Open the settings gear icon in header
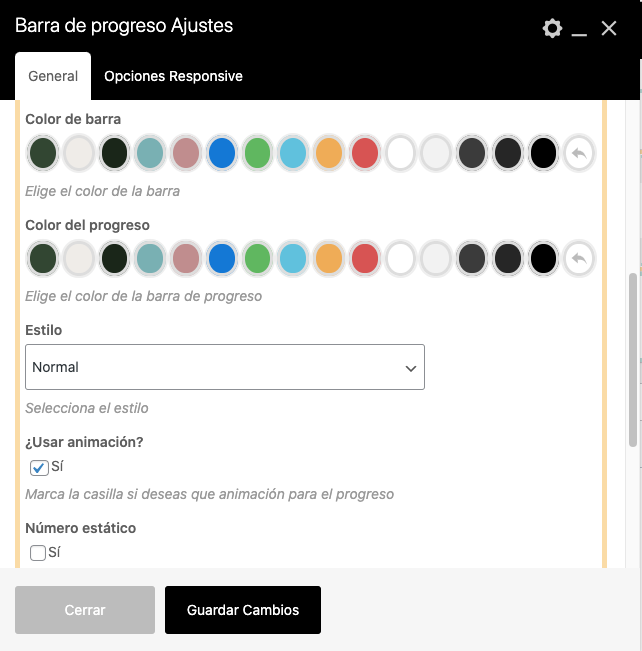The image size is (642, 651). [552, 28]
